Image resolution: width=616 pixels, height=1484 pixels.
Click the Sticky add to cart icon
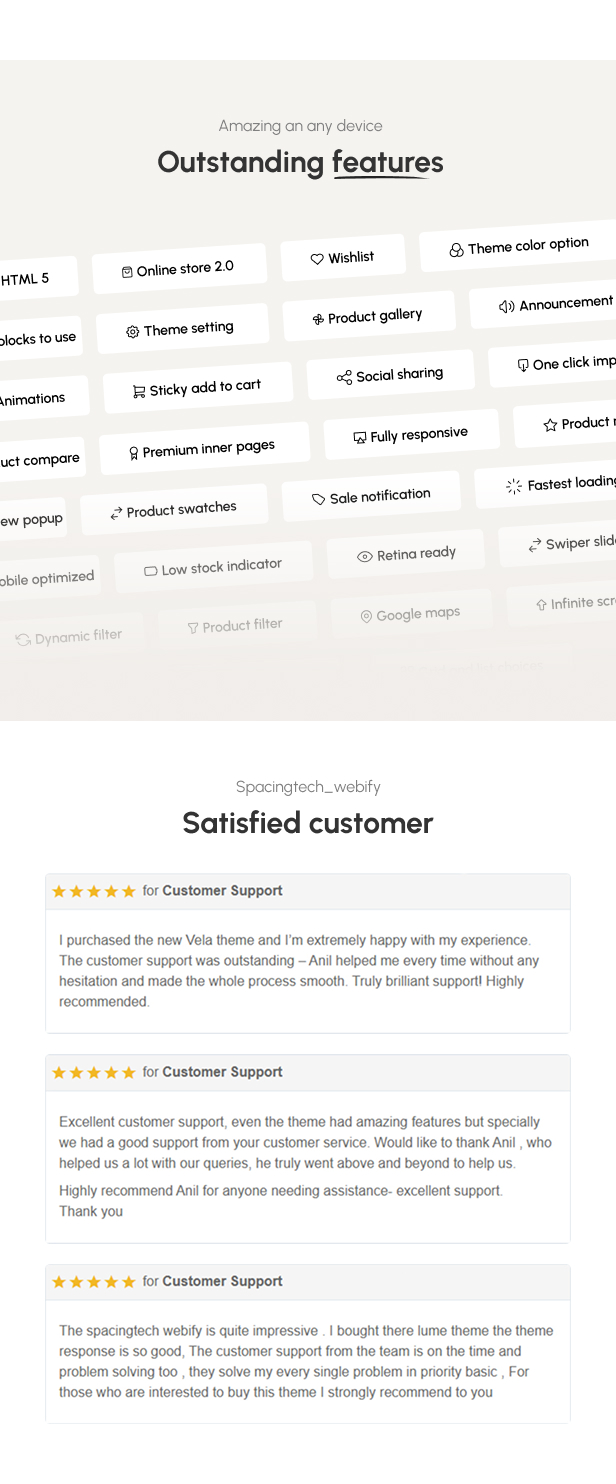[137, 386]
